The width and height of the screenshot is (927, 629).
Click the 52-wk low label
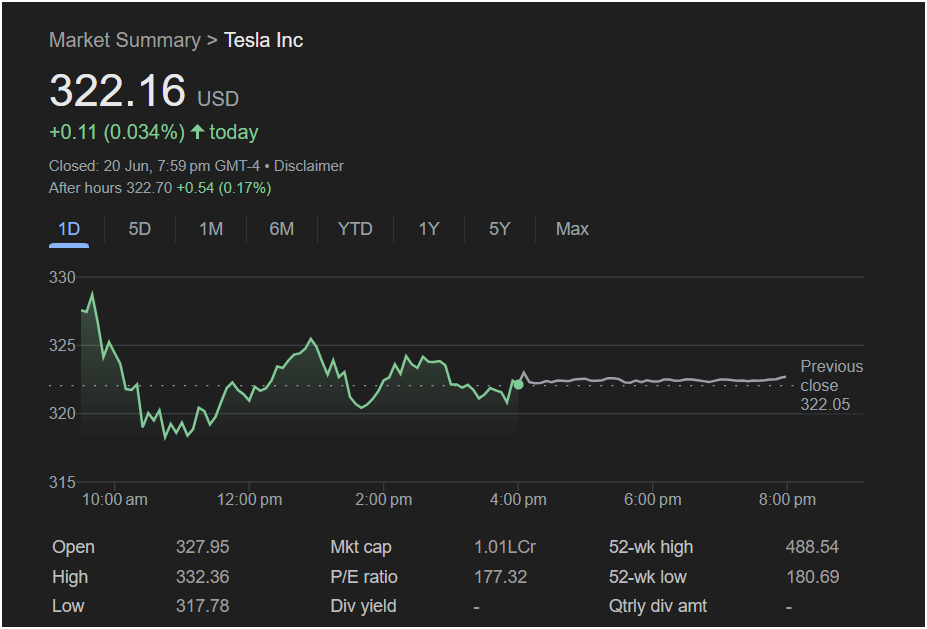coord(648,577)
